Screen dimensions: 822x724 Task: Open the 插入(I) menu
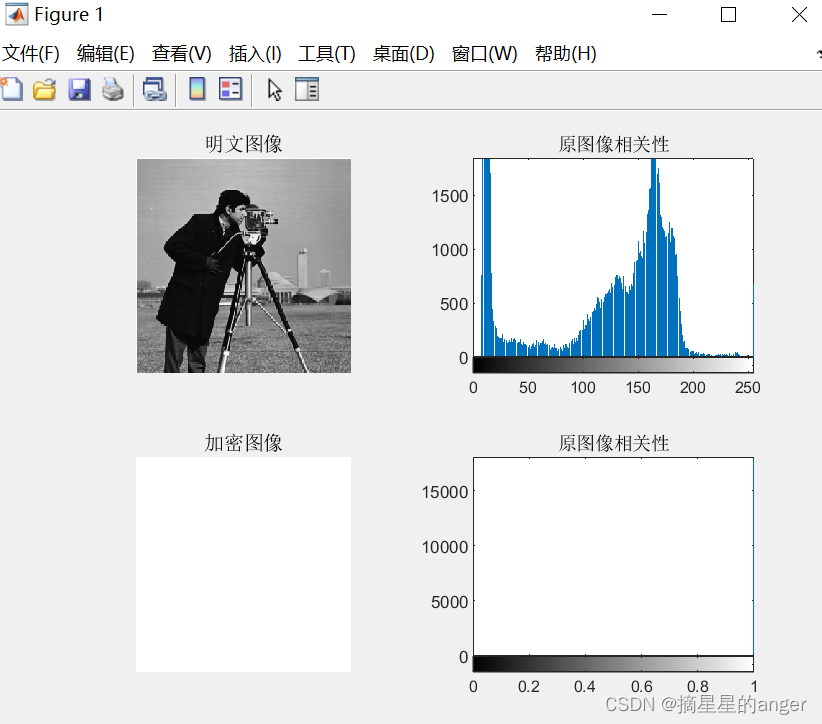(255, 53)
